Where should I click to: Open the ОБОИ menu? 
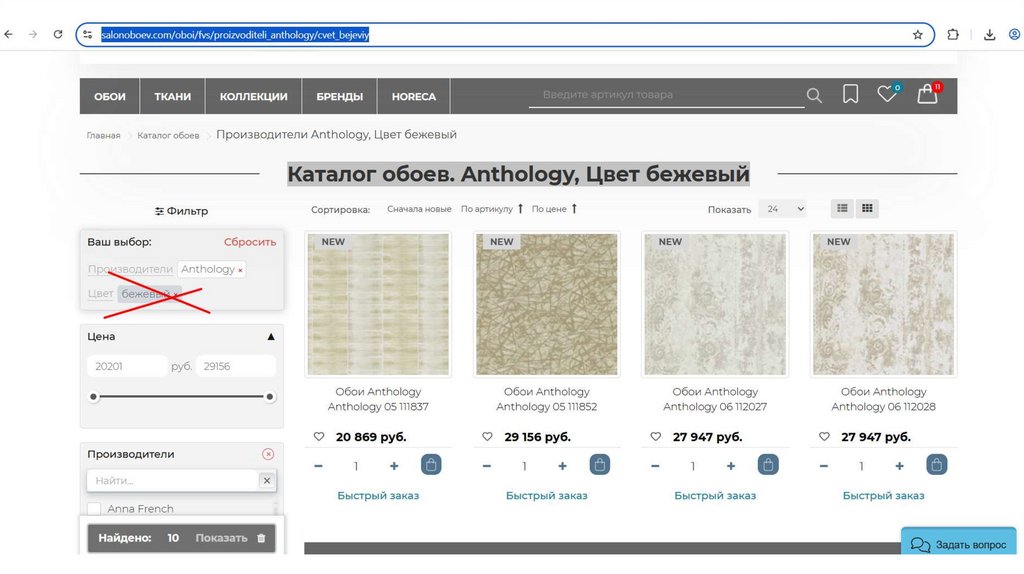tap(110, 96)
